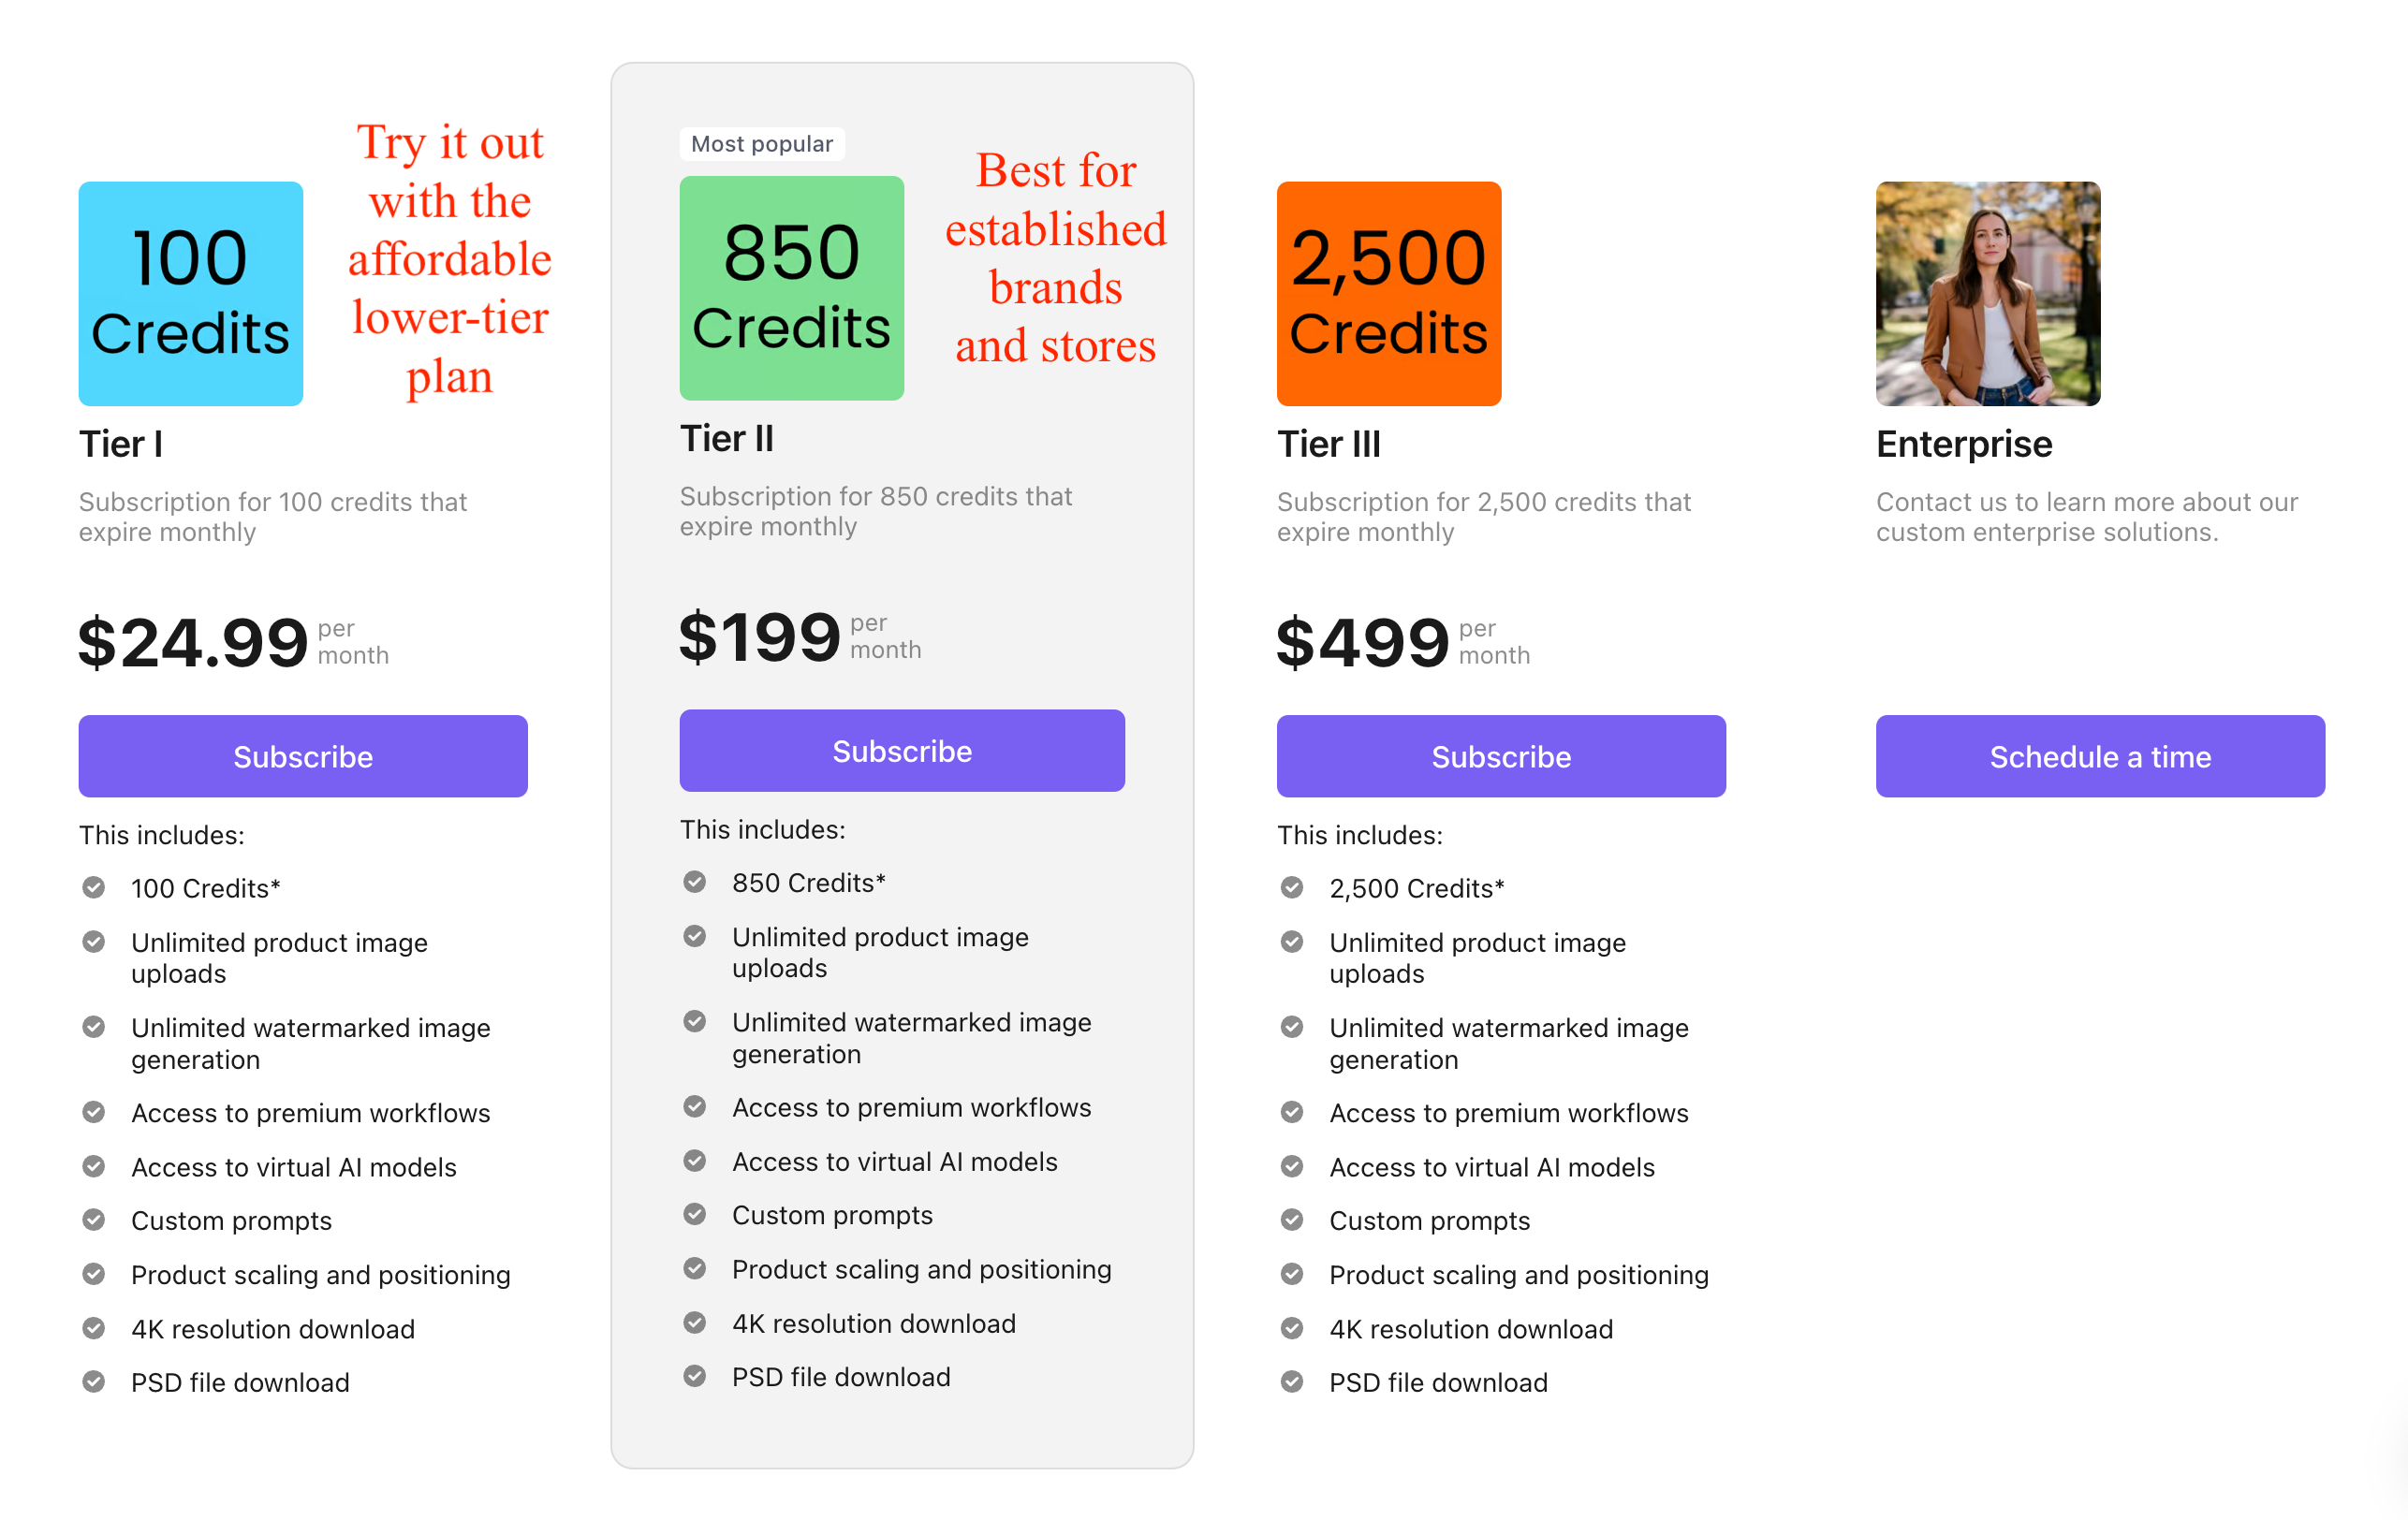Click Tier III Access to premium workflows checkmark

[x=1292, y=1112]
